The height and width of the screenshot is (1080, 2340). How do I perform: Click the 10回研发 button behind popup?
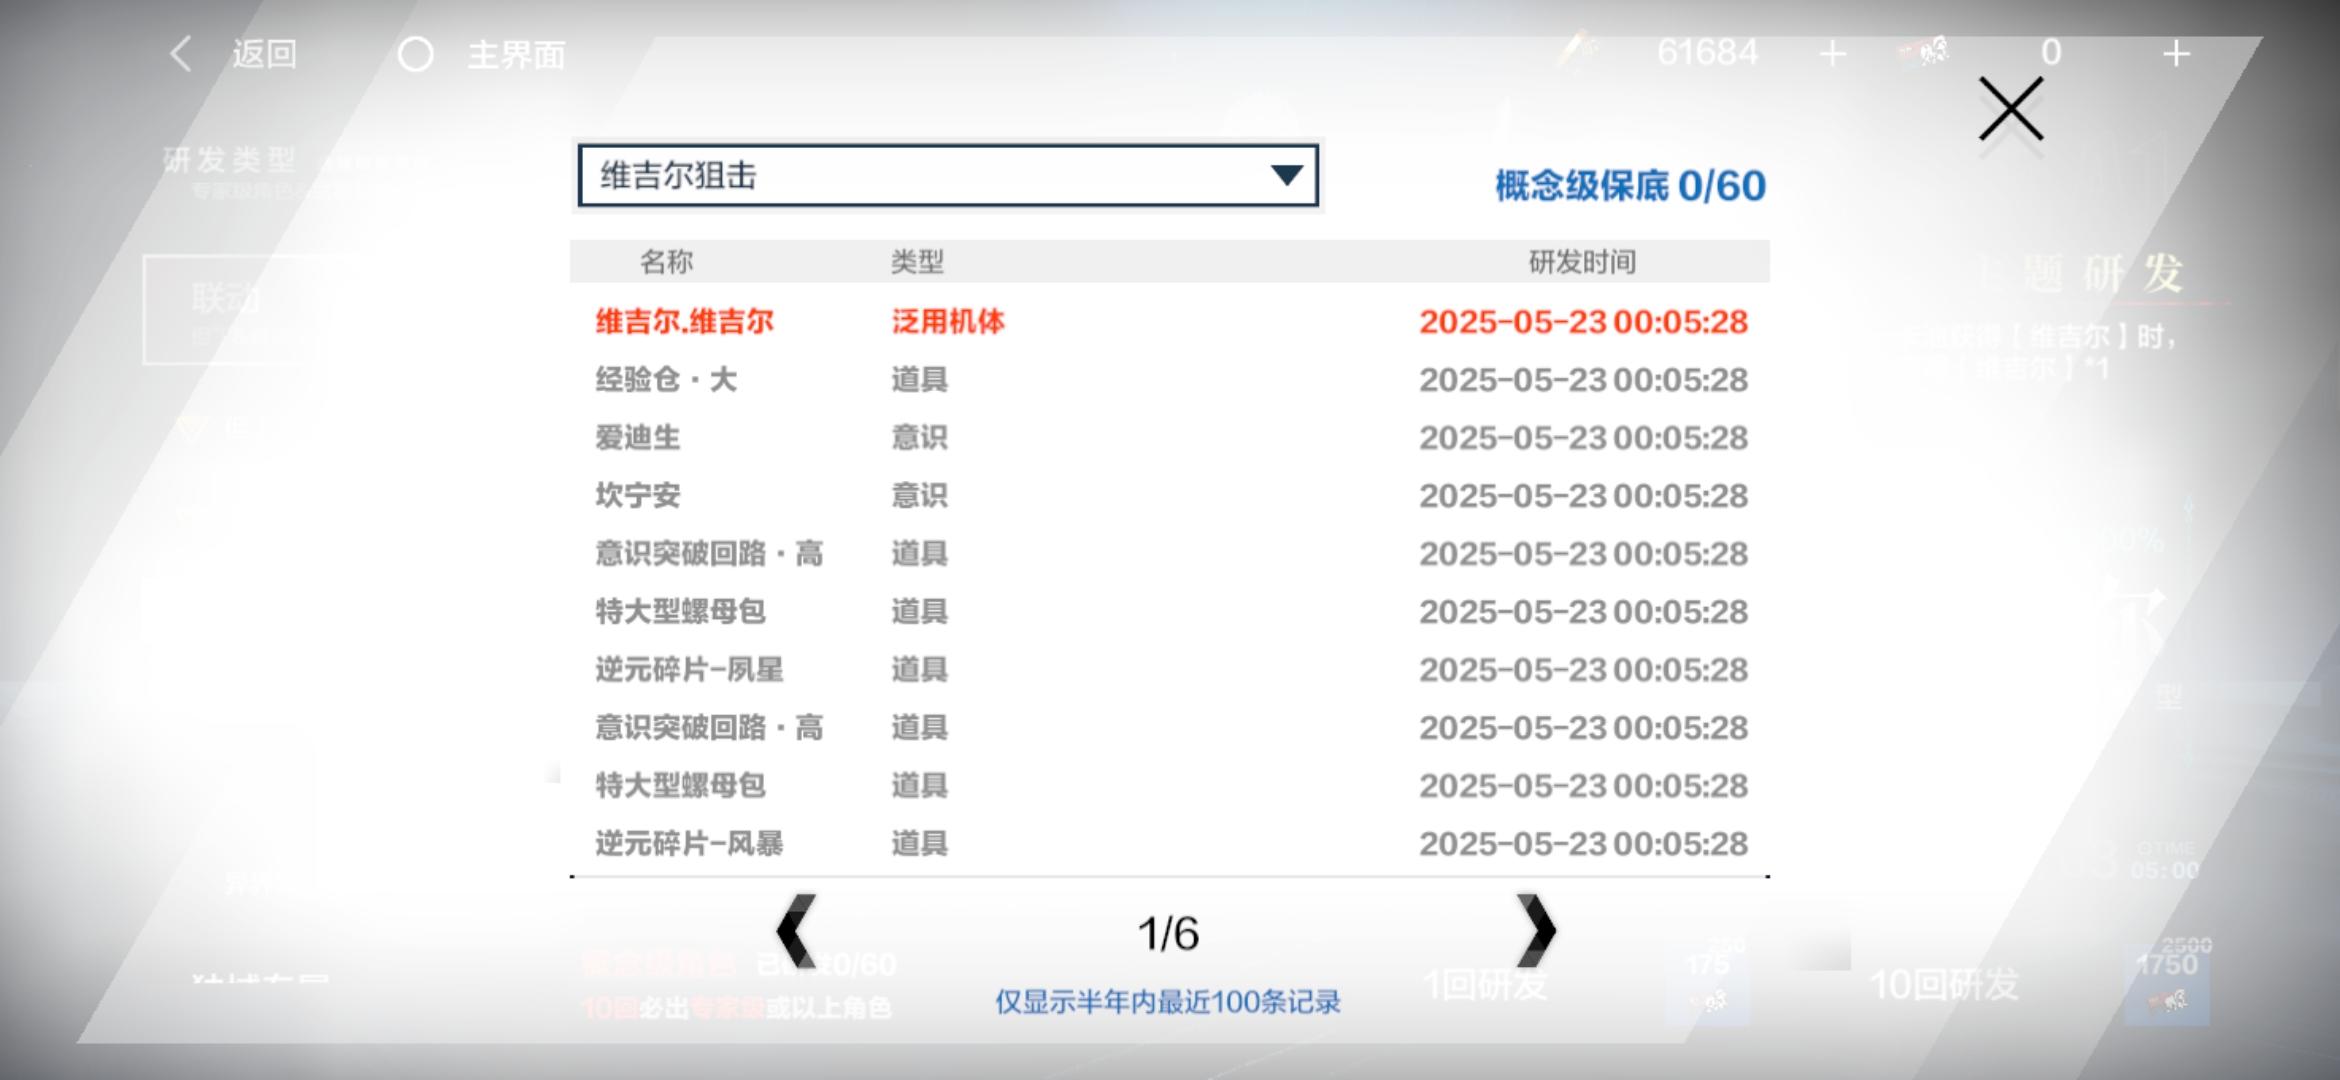[x=1944, y=985]
